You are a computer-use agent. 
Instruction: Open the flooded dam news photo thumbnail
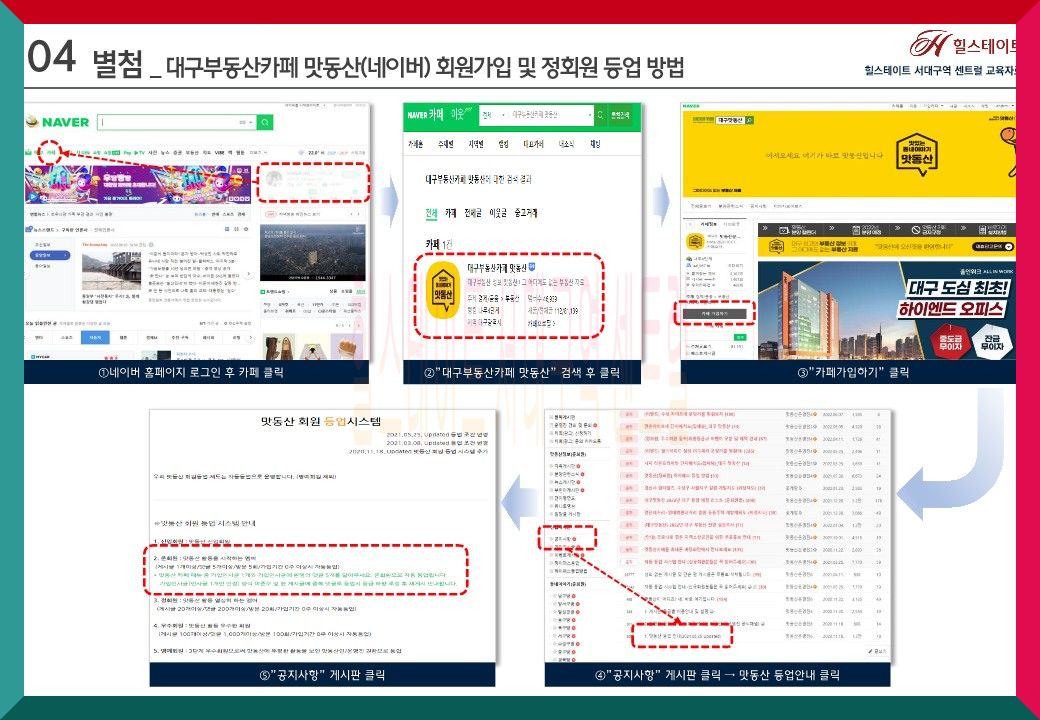[x=111, y=271]
